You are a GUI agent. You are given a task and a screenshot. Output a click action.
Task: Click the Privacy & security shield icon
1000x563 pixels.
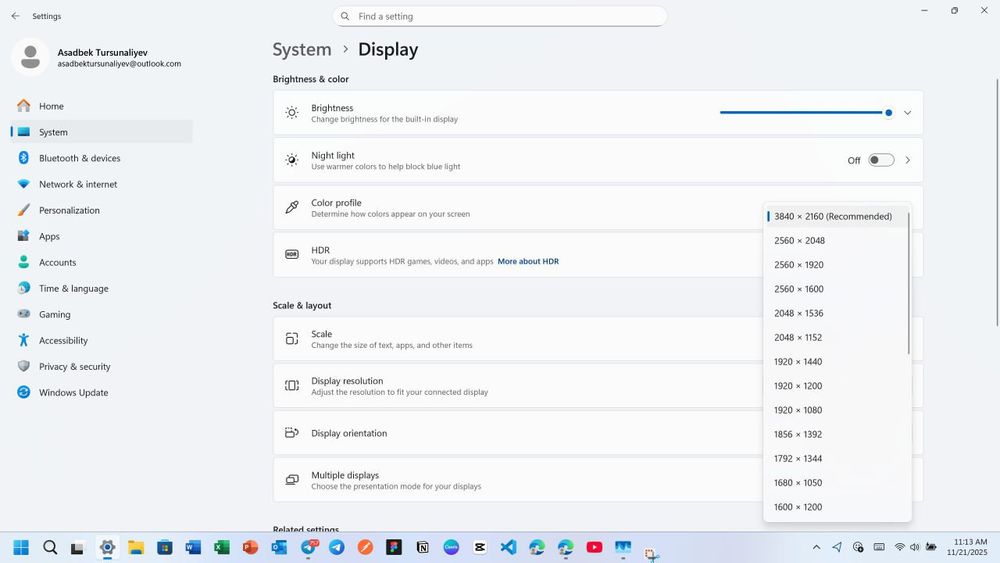[x=23, y=367]
